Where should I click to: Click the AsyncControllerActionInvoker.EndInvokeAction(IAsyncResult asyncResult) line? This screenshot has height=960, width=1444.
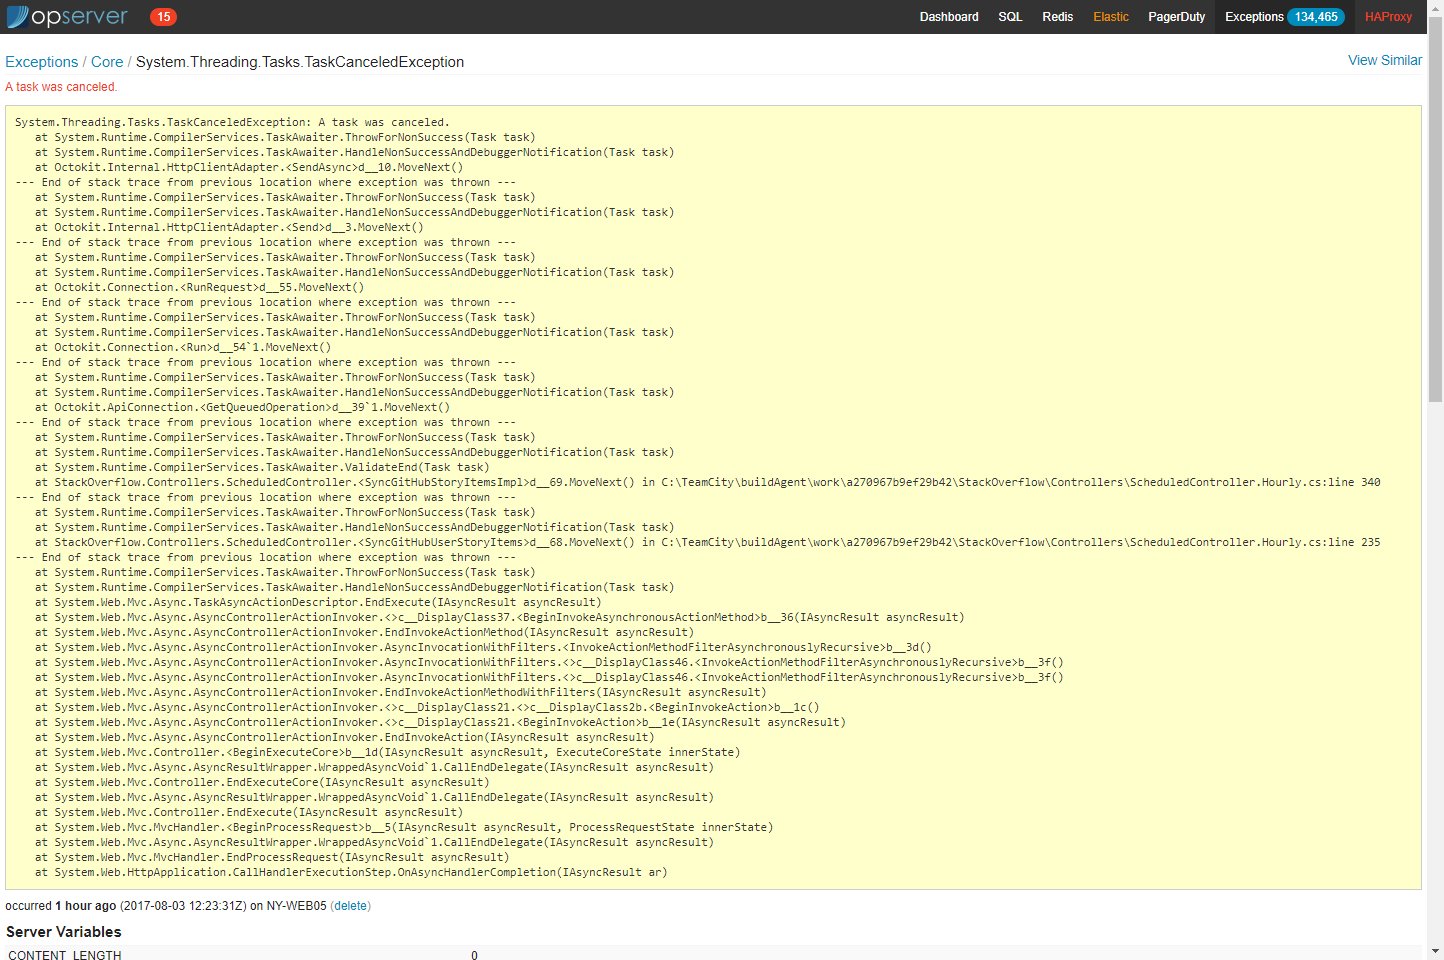point(345,737)
